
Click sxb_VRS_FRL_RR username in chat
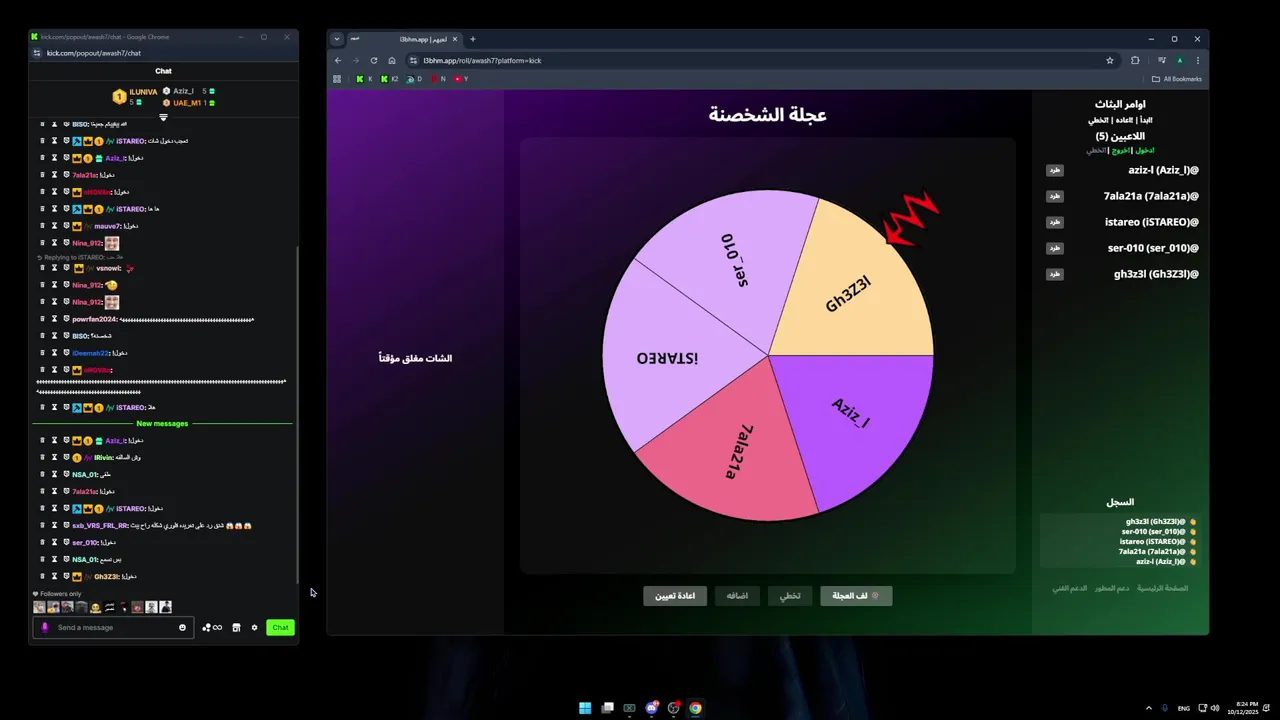click(100, 526)
